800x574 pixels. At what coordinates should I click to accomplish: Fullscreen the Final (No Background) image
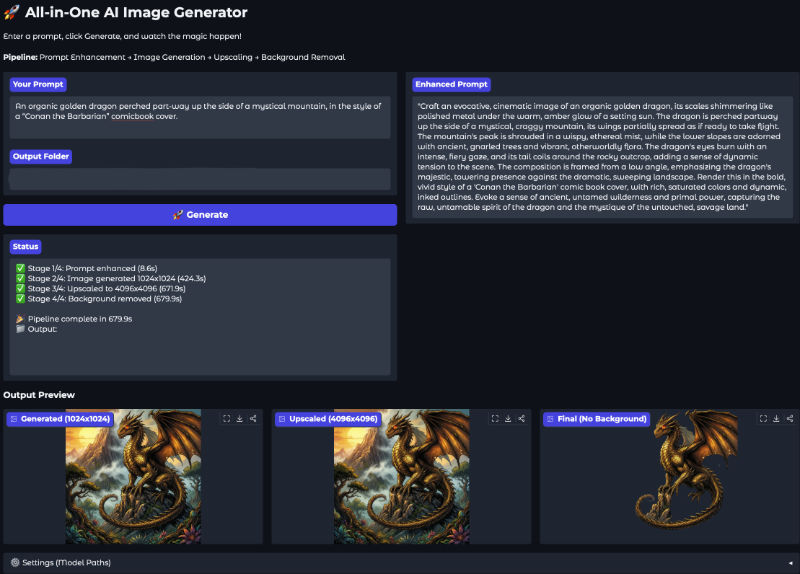coord(762,419)
